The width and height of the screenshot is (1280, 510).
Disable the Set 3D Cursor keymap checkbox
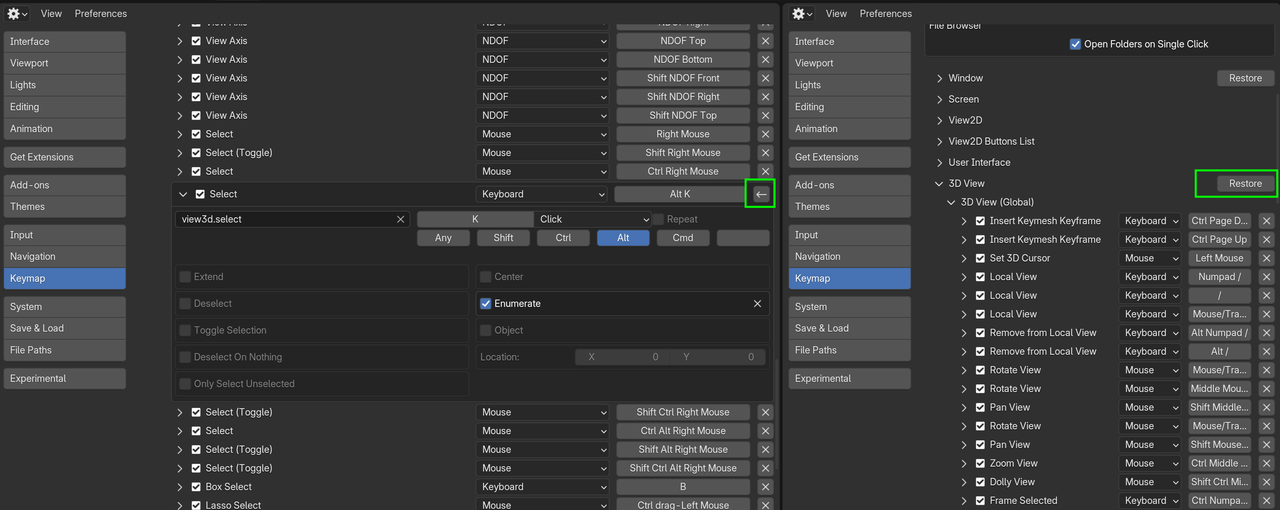coord(980,258)
